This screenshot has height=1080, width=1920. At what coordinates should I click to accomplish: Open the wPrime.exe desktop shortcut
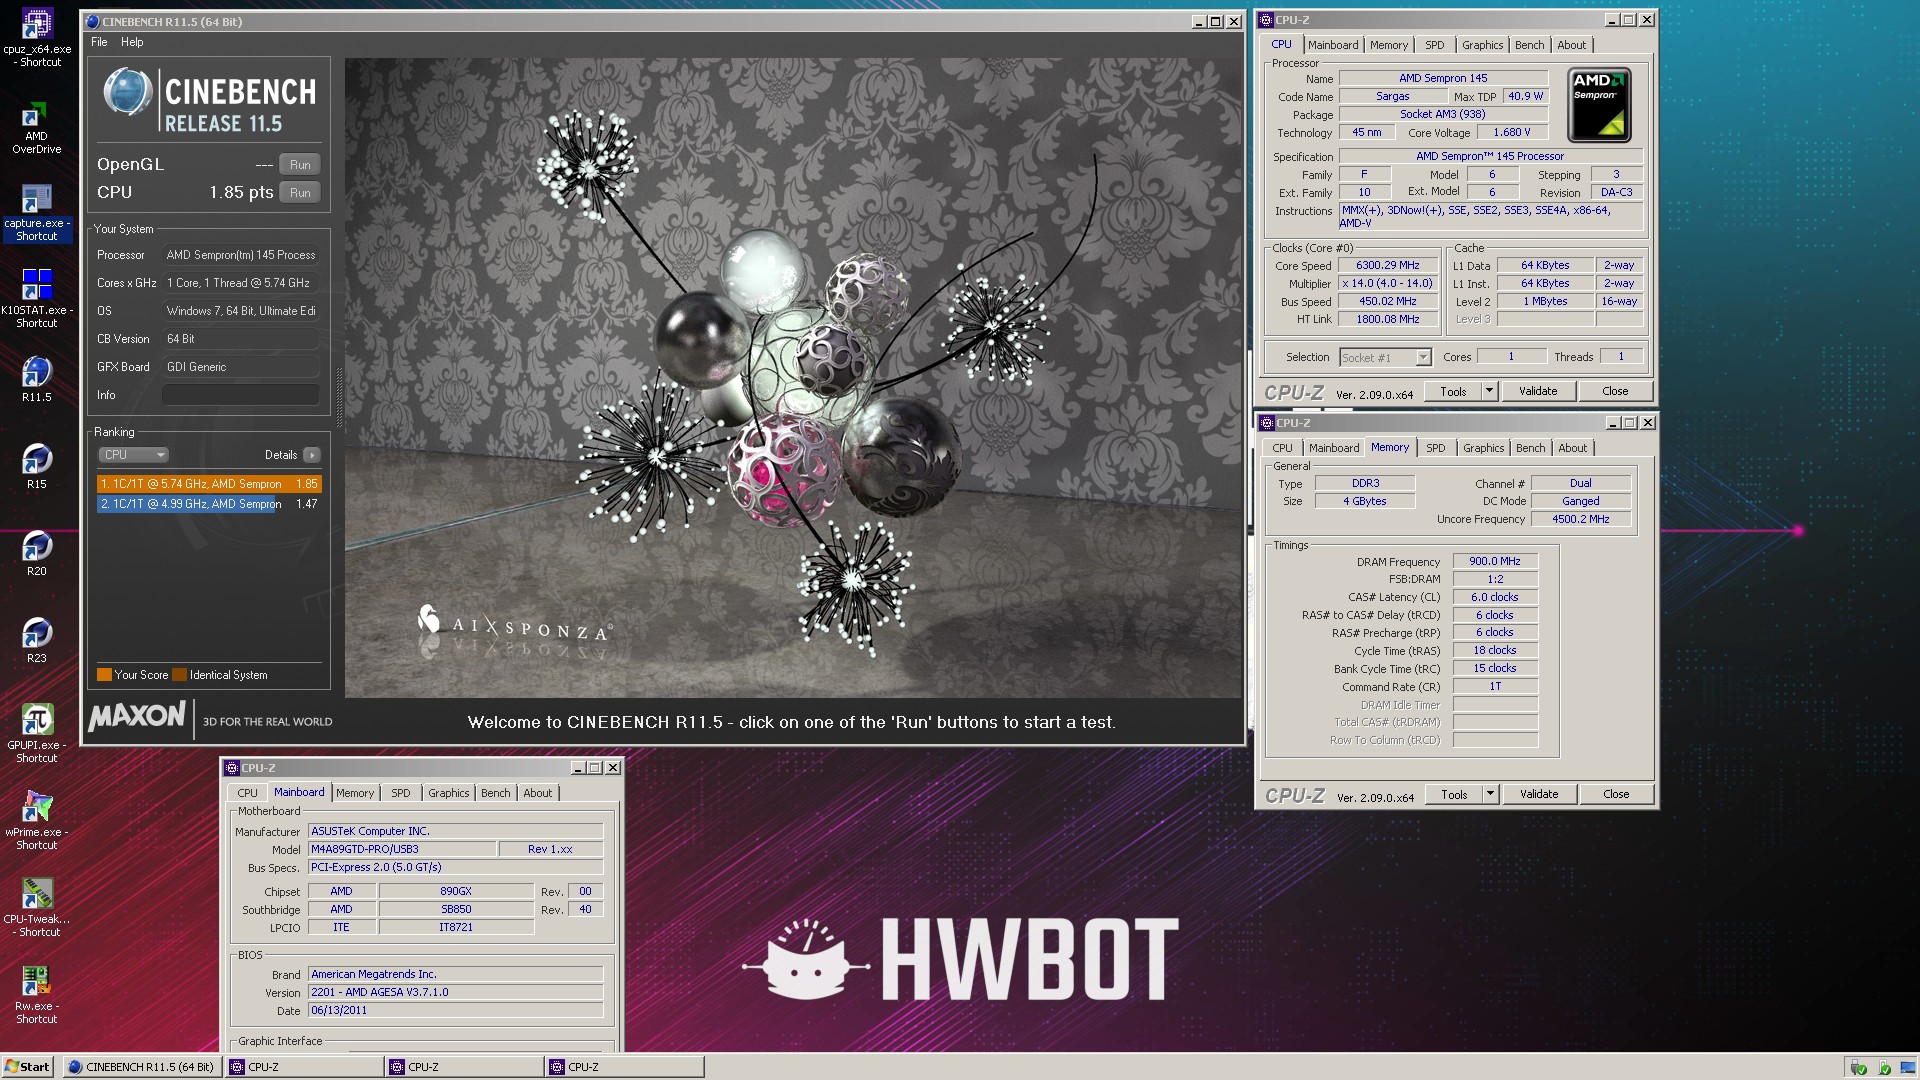pyautogui.click(x=37, y=821)
